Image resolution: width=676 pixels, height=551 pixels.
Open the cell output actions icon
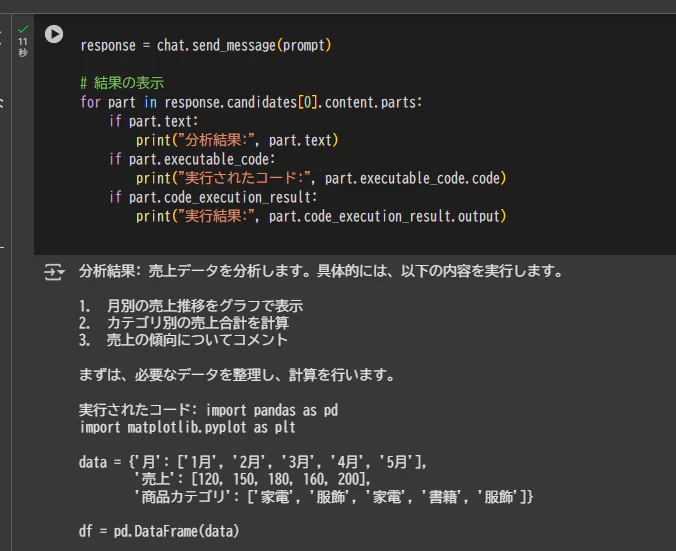pyautogui.click(x=54, y=272)
